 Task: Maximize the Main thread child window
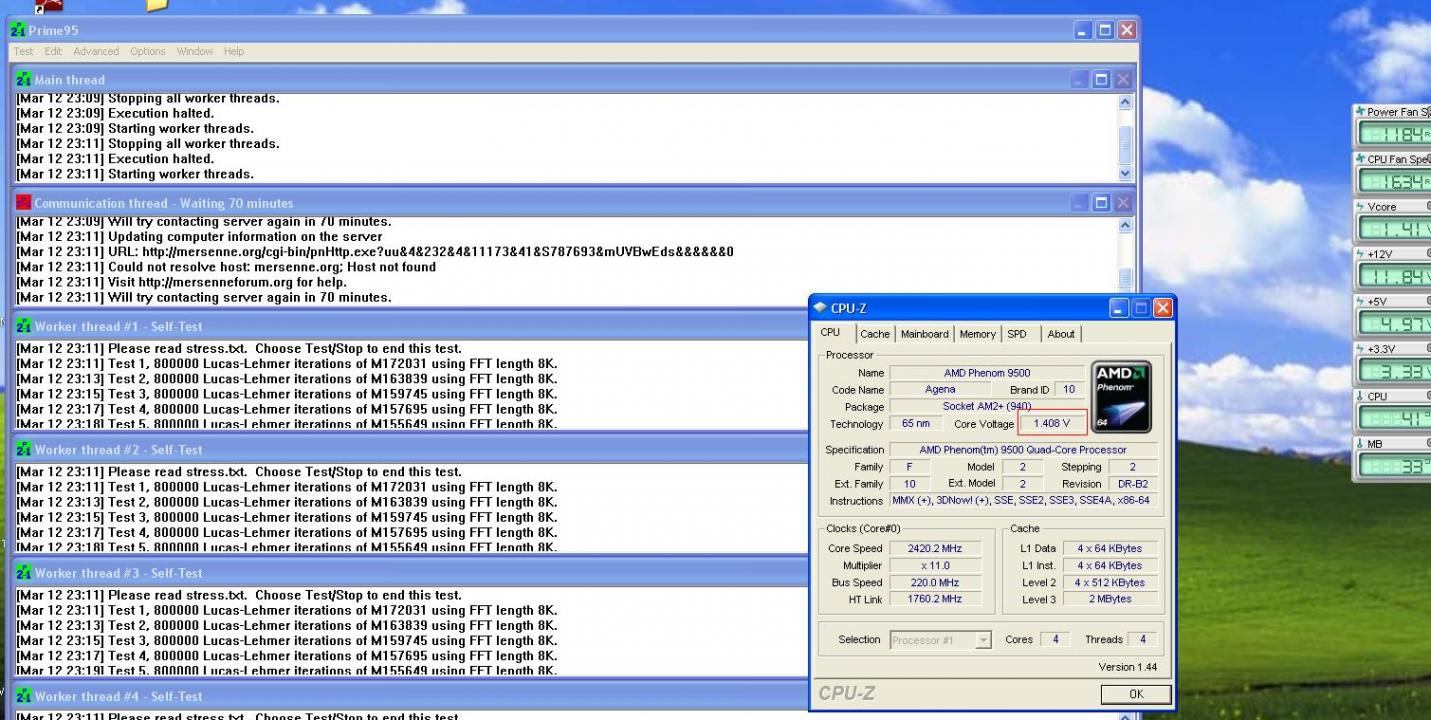[1102, 79]
